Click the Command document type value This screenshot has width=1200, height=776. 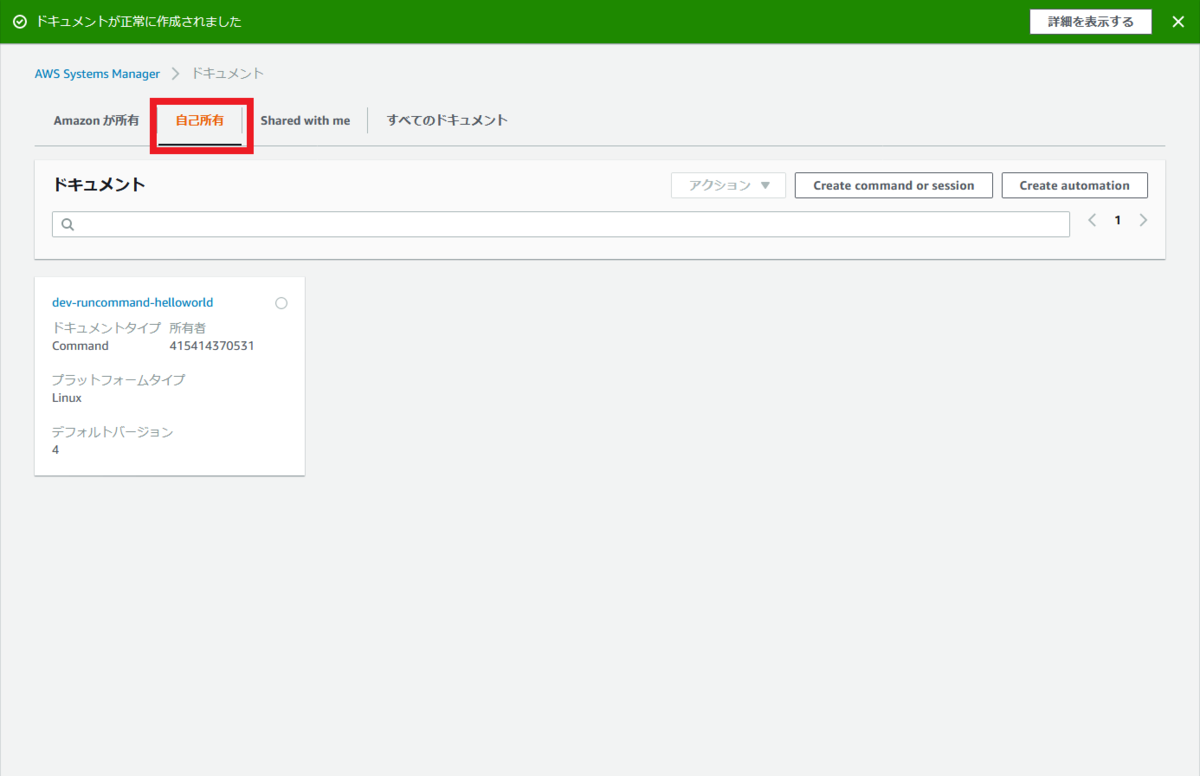click(80, 346)
